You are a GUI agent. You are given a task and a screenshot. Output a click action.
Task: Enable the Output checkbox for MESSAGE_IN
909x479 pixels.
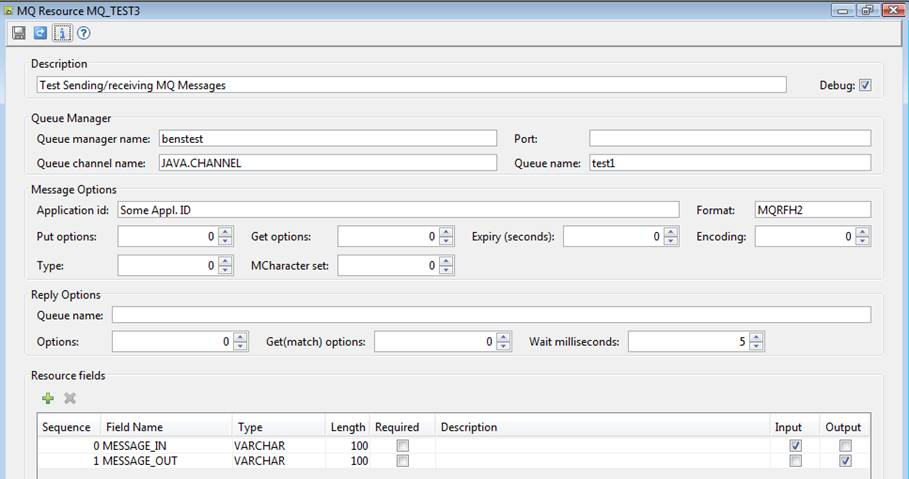(x=846, y=445)
